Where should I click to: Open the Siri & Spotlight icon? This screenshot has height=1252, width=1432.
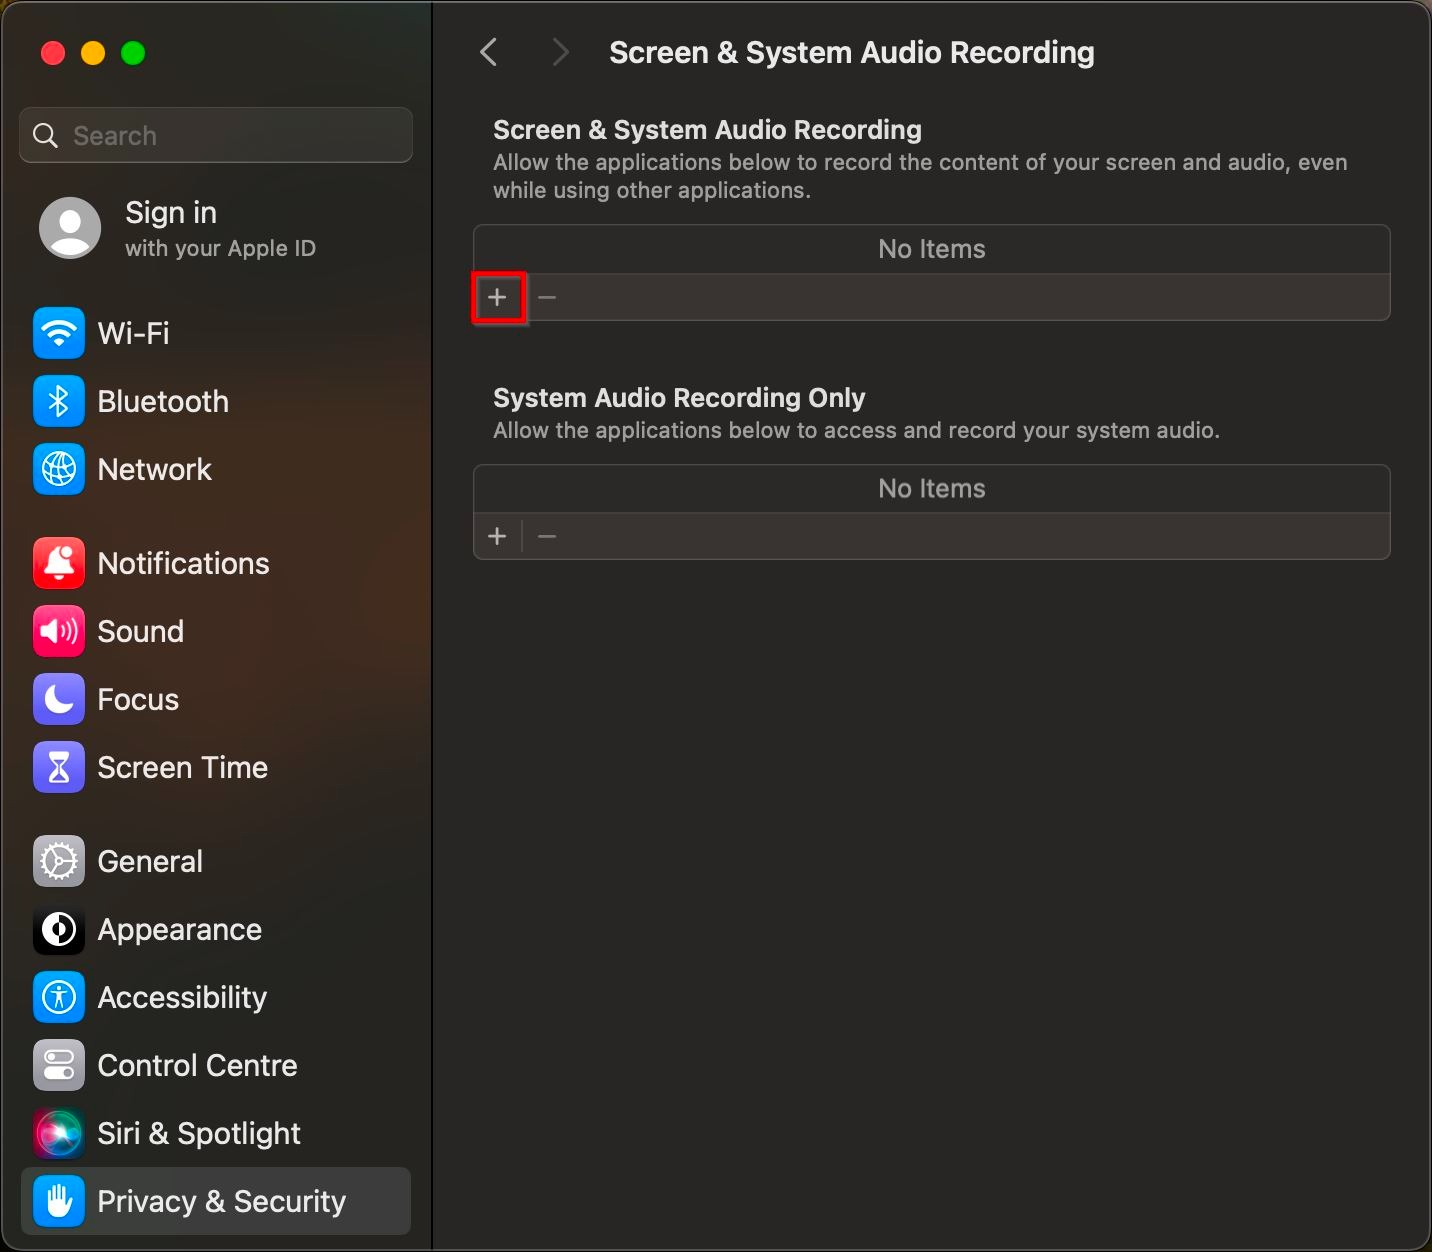59,1133
